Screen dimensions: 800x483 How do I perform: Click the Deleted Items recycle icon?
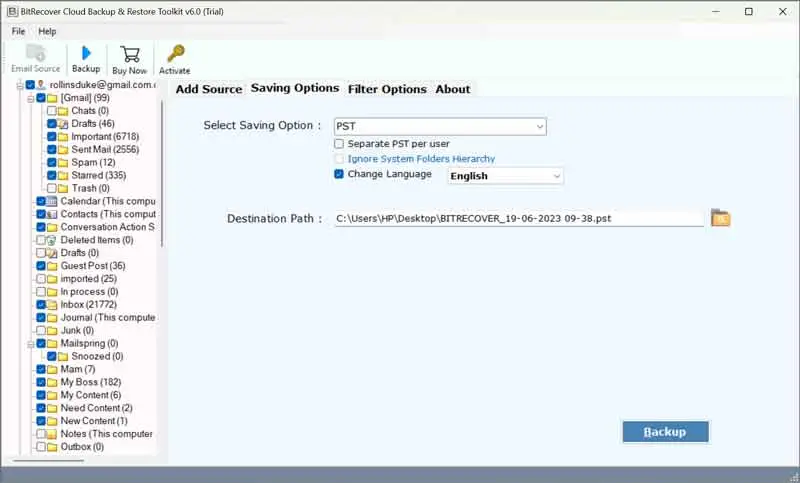click(x=52, y=240)
